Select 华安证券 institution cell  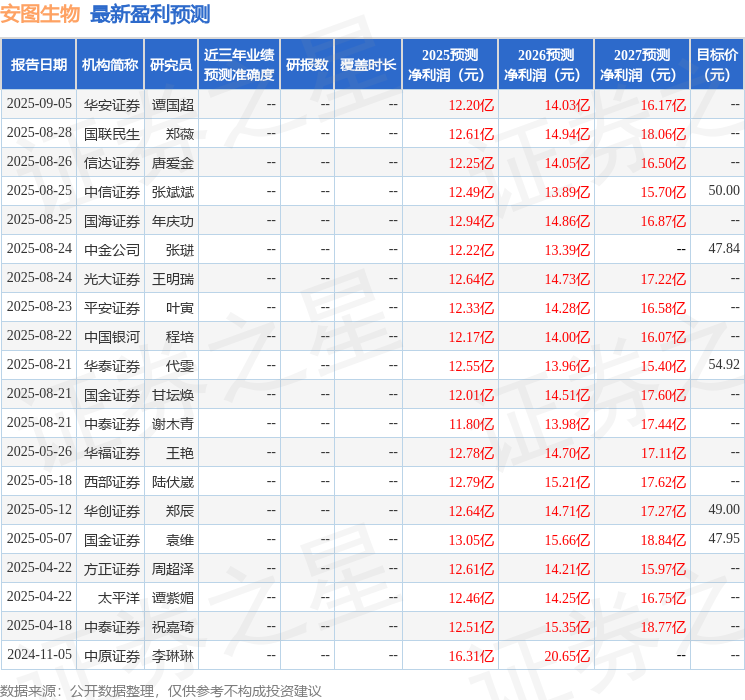tap(112, 105)
